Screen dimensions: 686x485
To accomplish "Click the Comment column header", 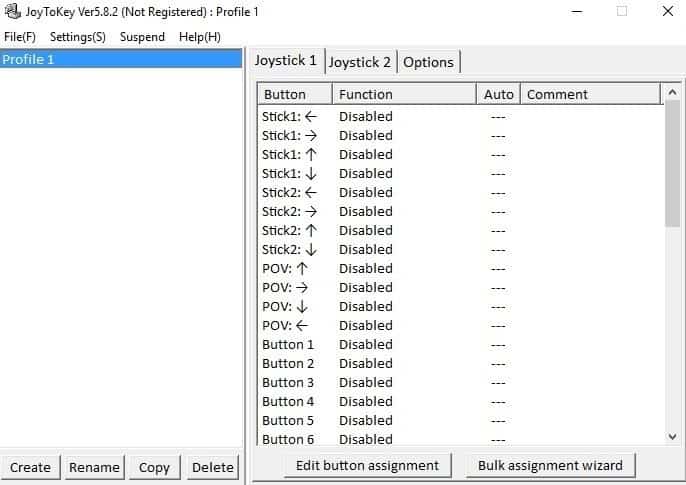I will [591, 94].
